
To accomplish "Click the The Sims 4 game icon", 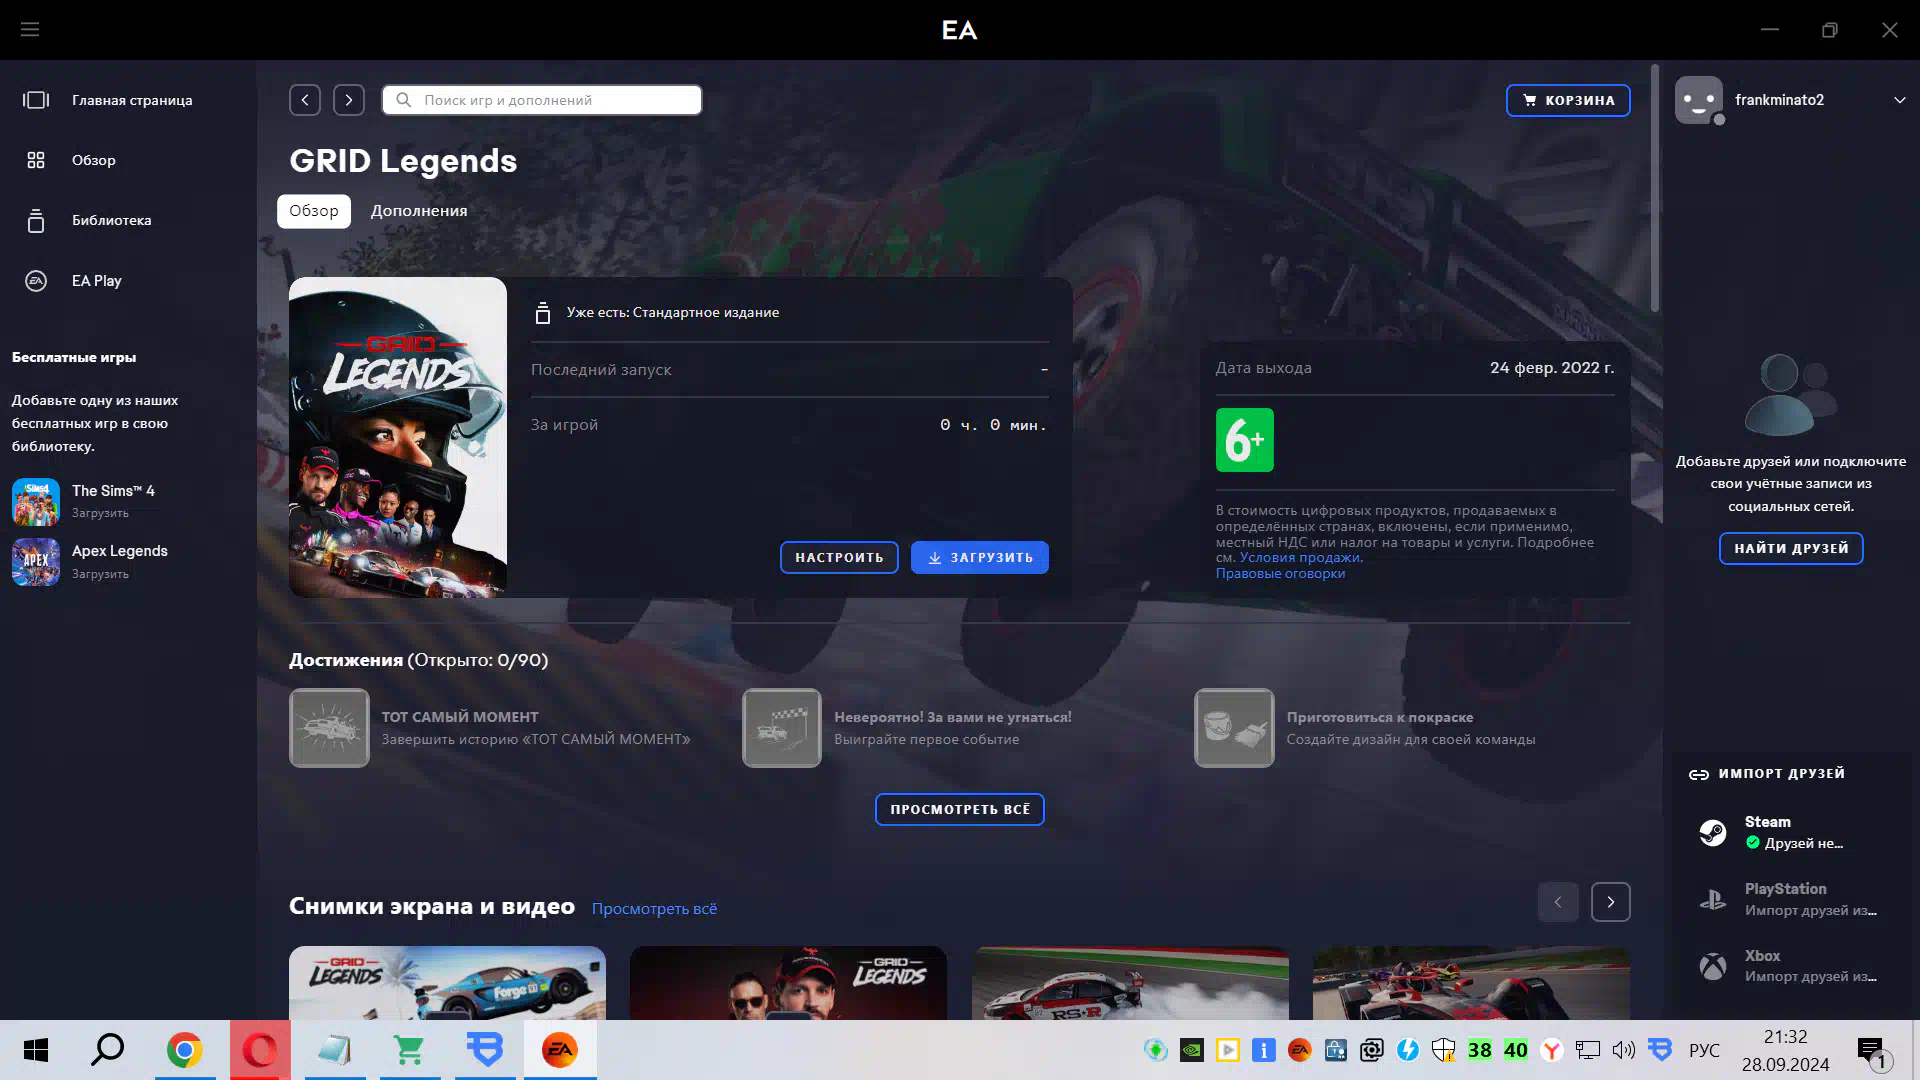I will click(36, 501).
